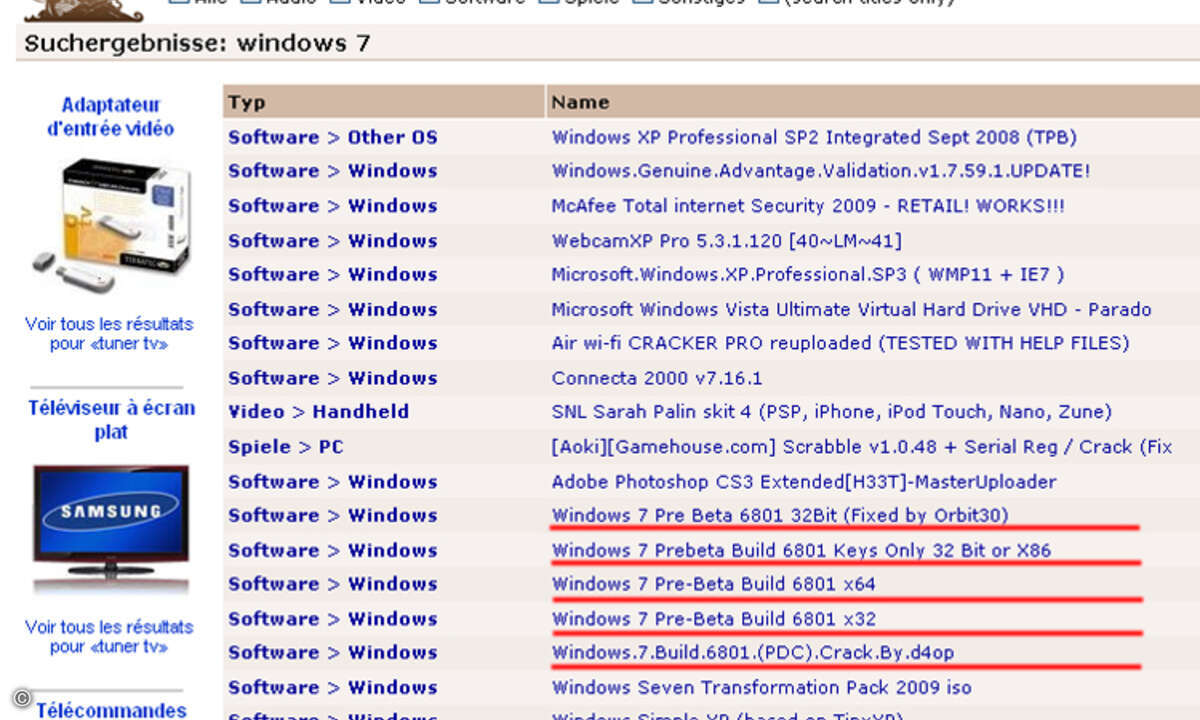
Task: Open the 'Téléviseur à écran plat' ad link
Action: click(x=111, y=420)
